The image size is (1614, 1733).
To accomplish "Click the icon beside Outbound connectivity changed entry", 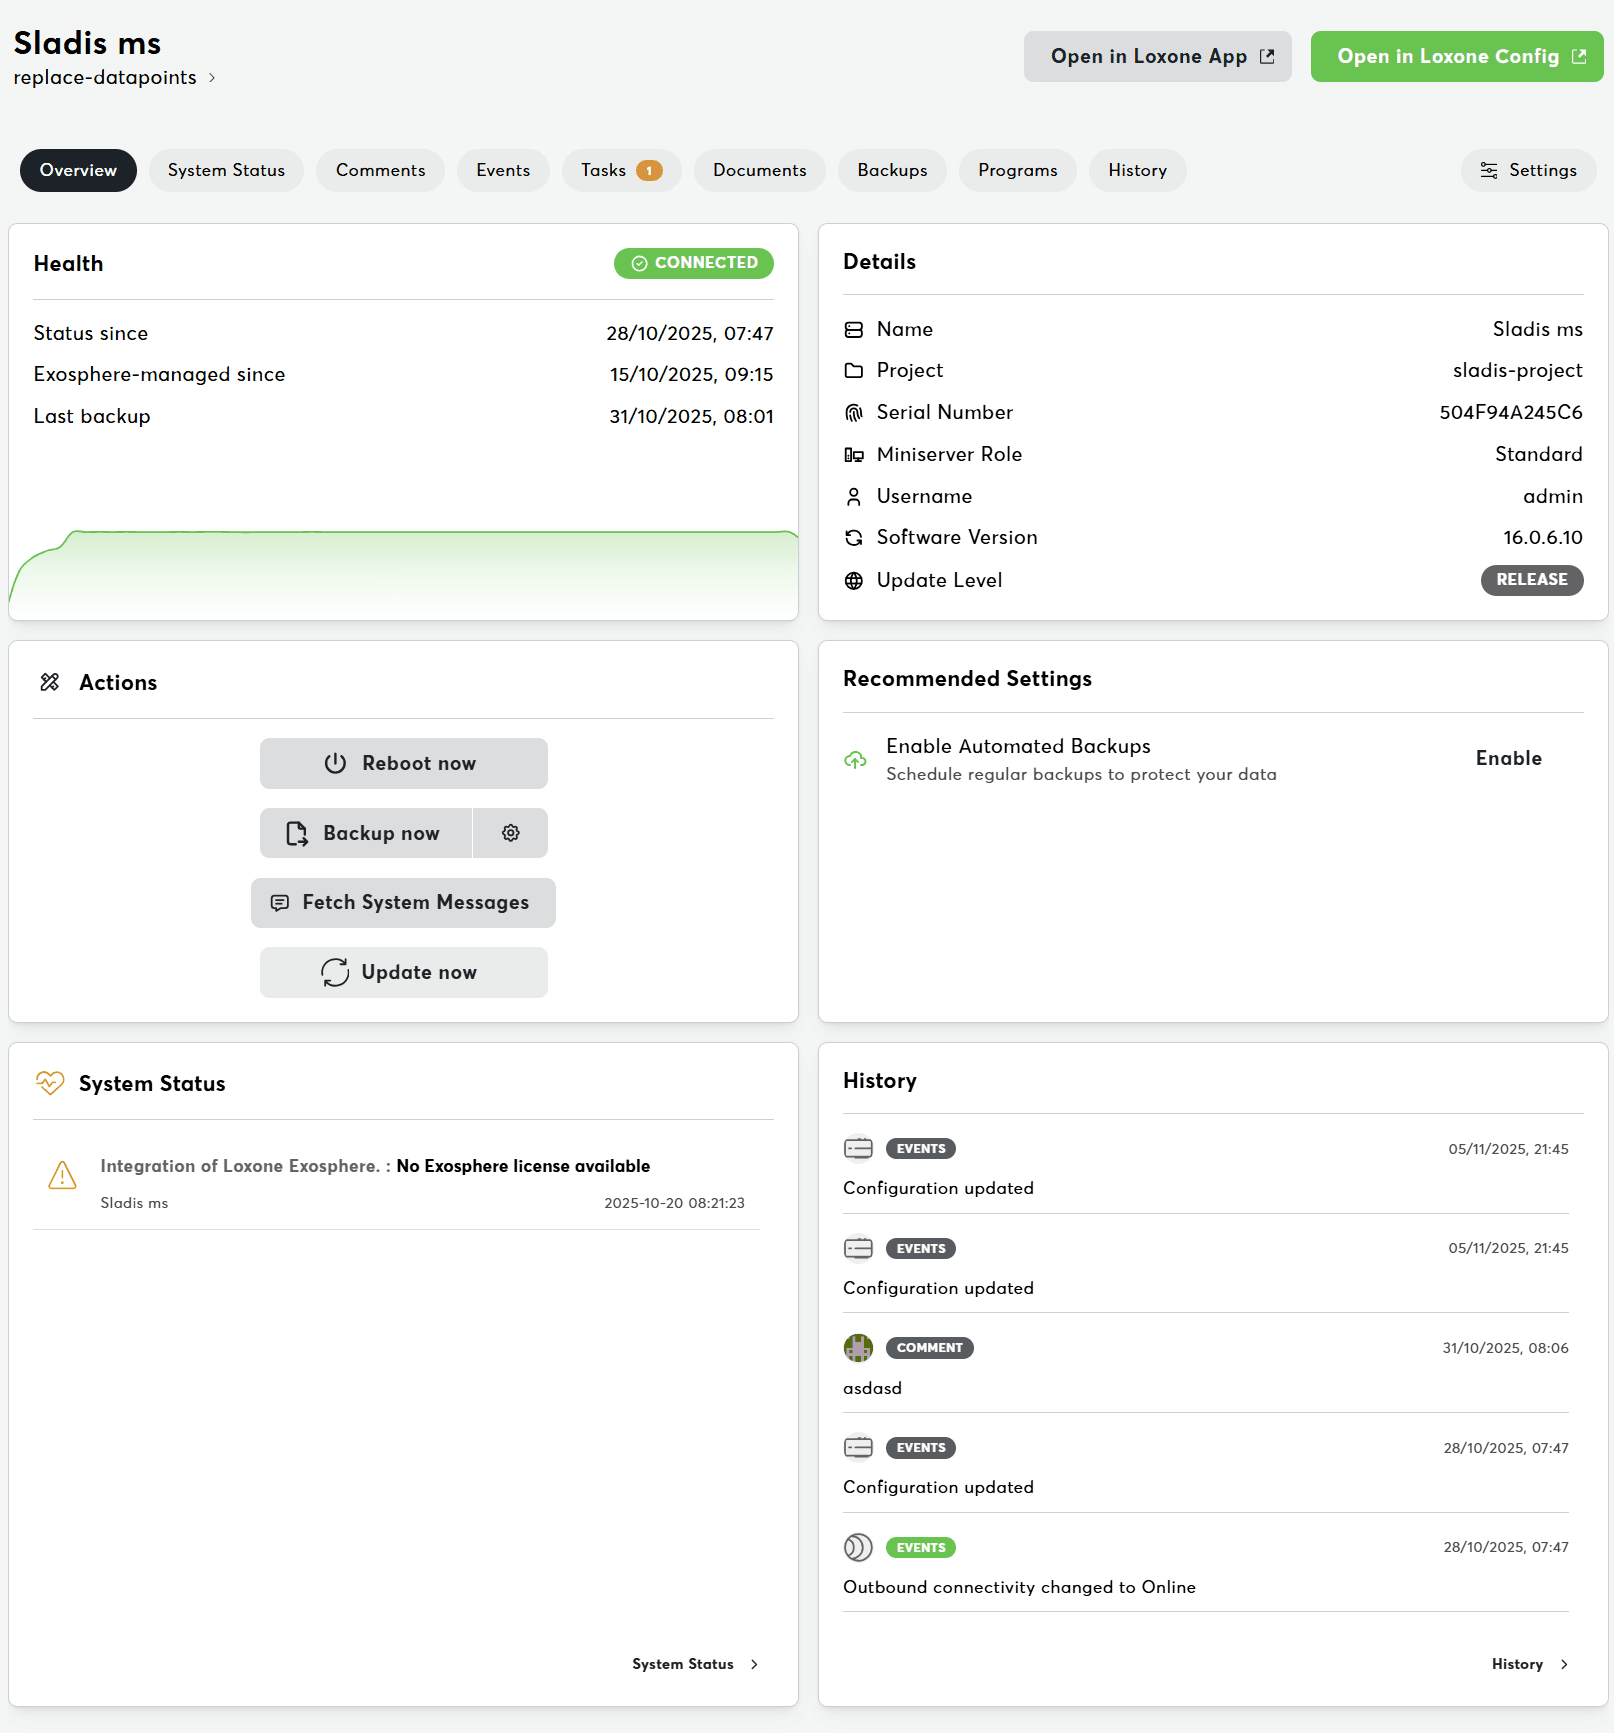I will (858, 1548).
